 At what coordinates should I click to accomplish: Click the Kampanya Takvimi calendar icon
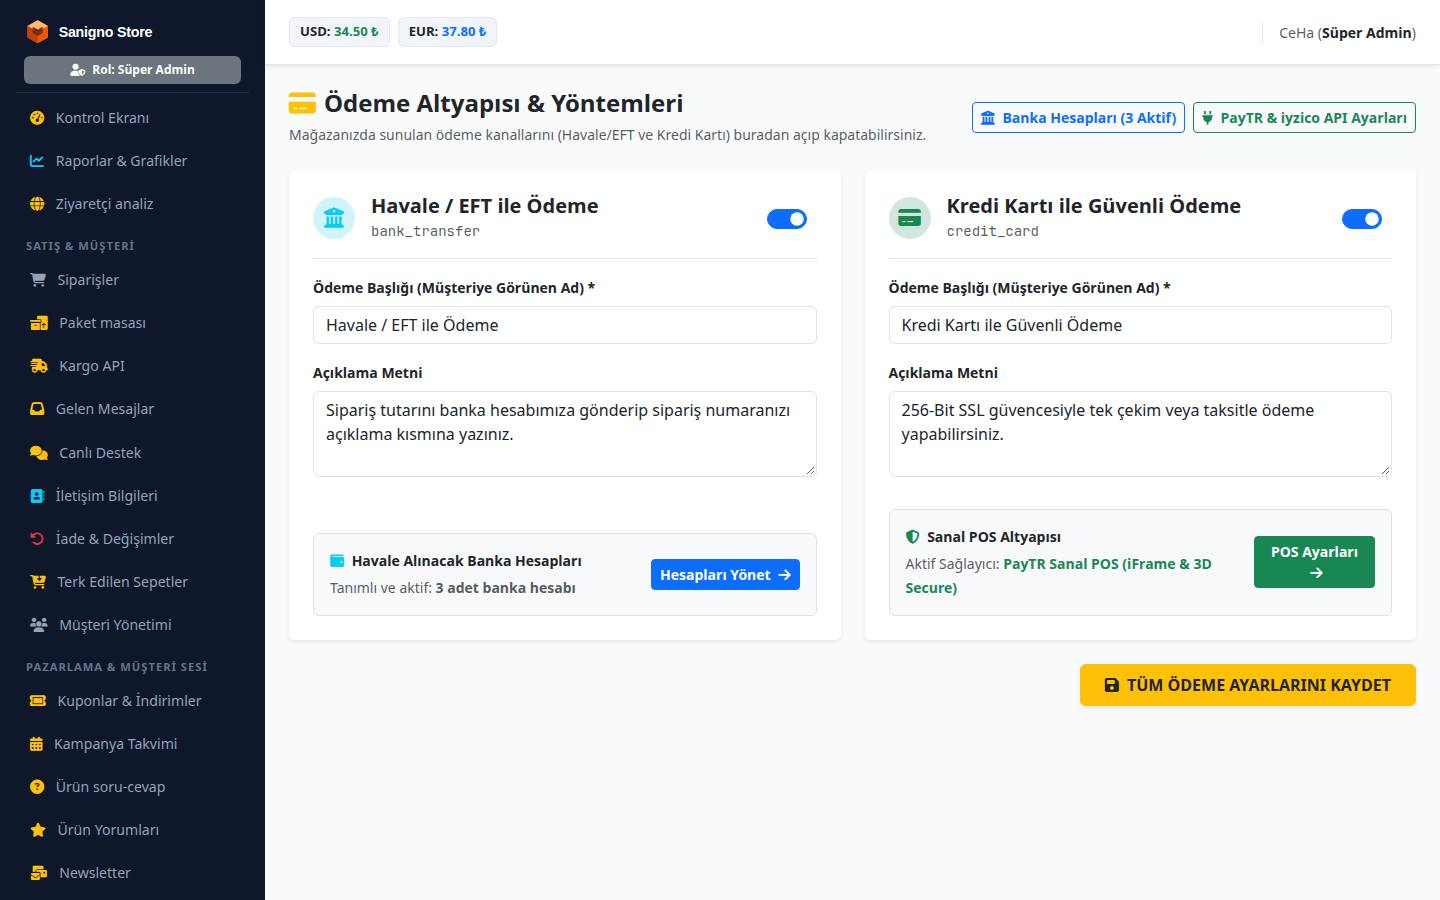[36, 744]
